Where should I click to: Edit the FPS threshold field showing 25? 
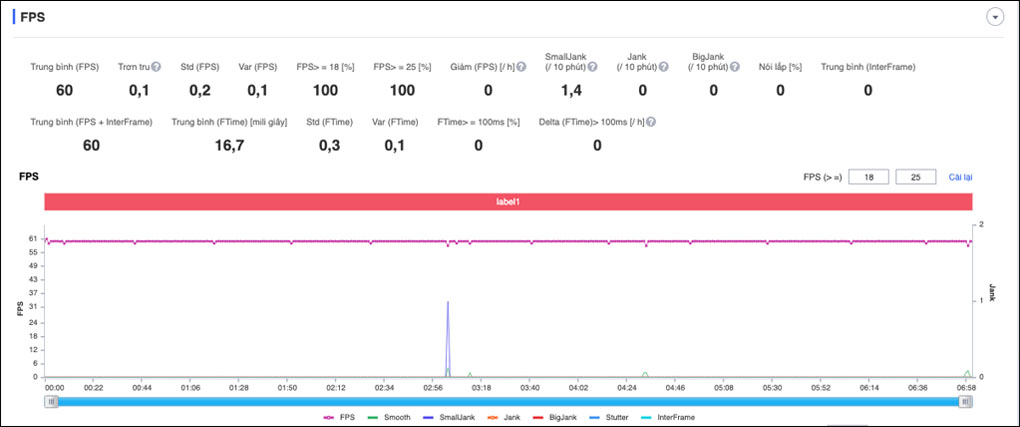pyautogui.click(x=915, y=177)
